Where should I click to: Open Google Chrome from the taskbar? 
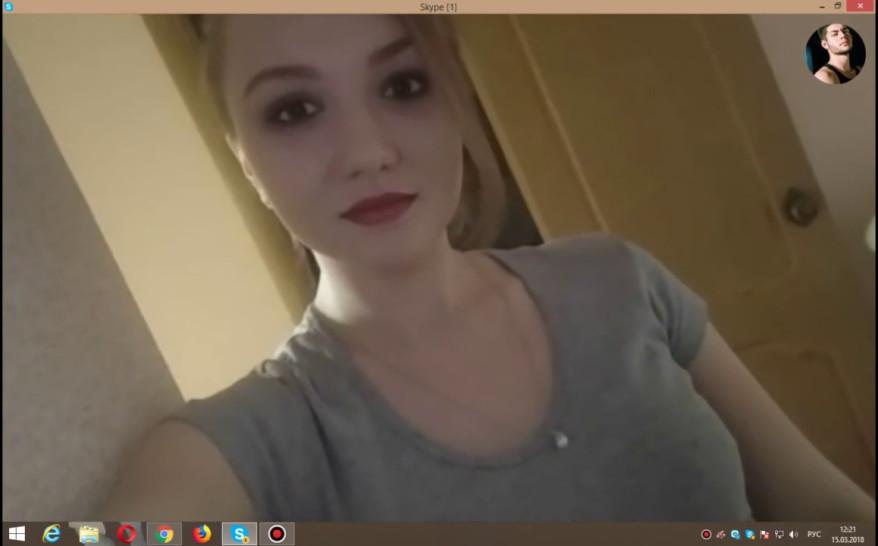pos(165,534)
